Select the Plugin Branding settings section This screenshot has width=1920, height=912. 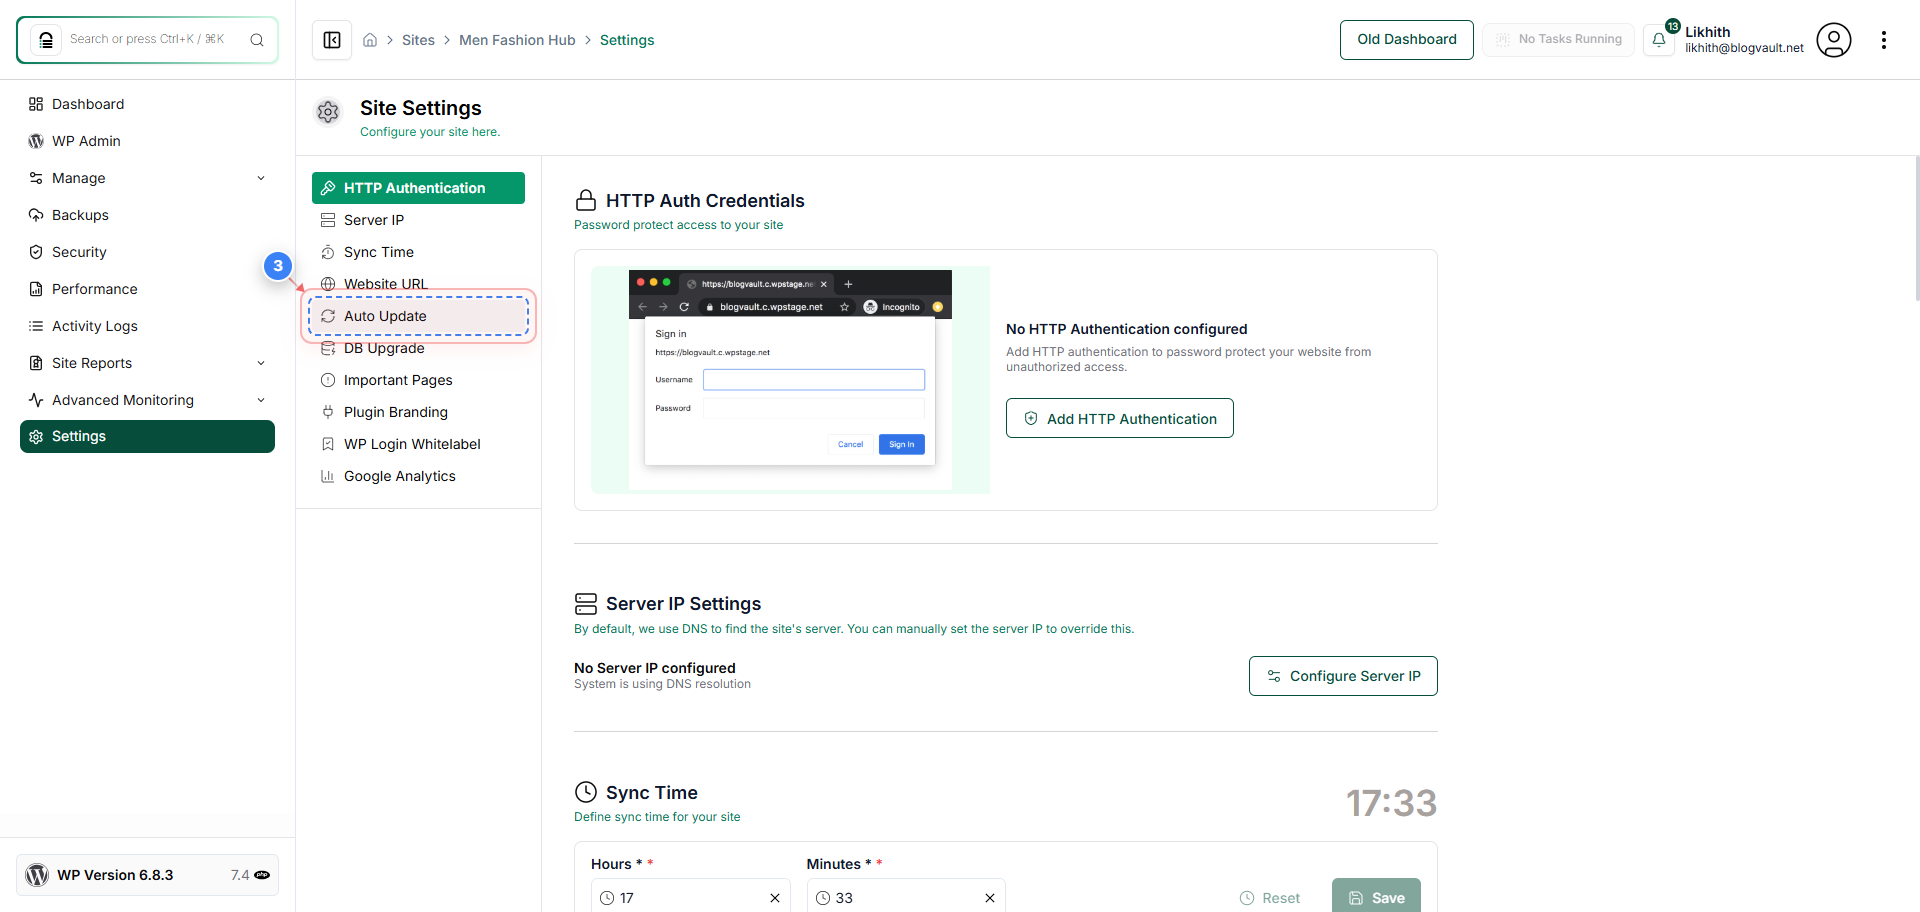[x=395, y=412]
